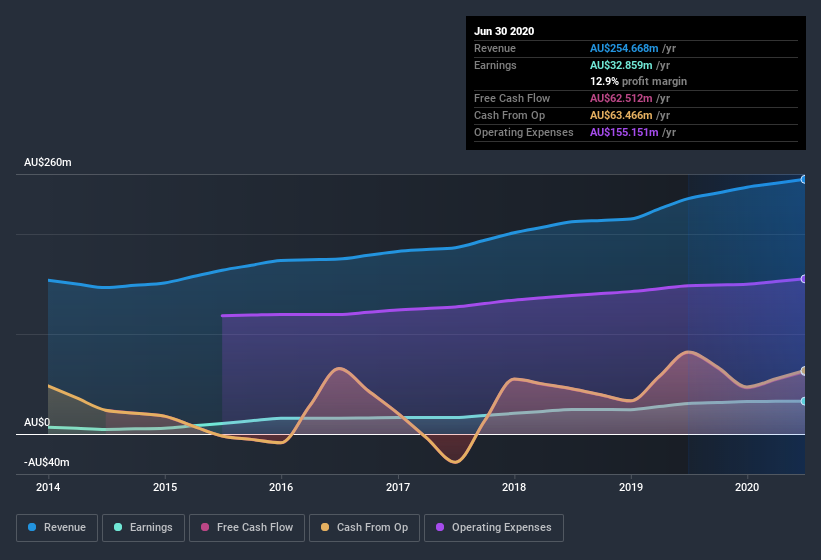Toggle the Earnings legend button
Image resolution: width=821 pixels, height=560 pixels.
point(143,528)
